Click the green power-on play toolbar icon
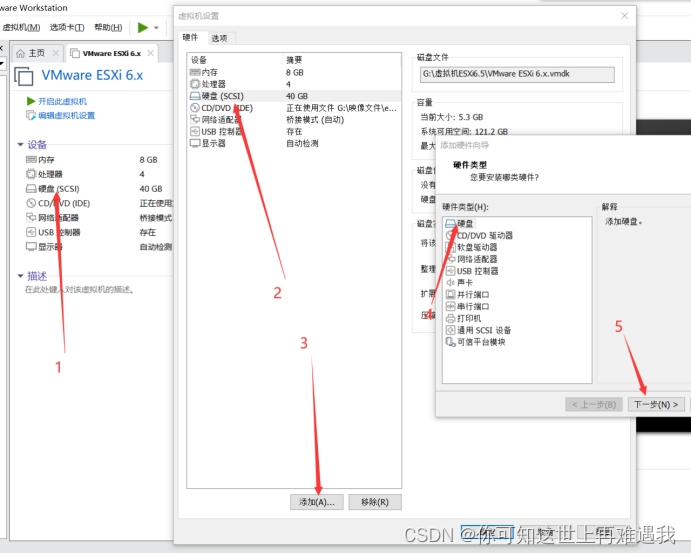The width and height of the screenshot is (691, 554). [143, 27]
